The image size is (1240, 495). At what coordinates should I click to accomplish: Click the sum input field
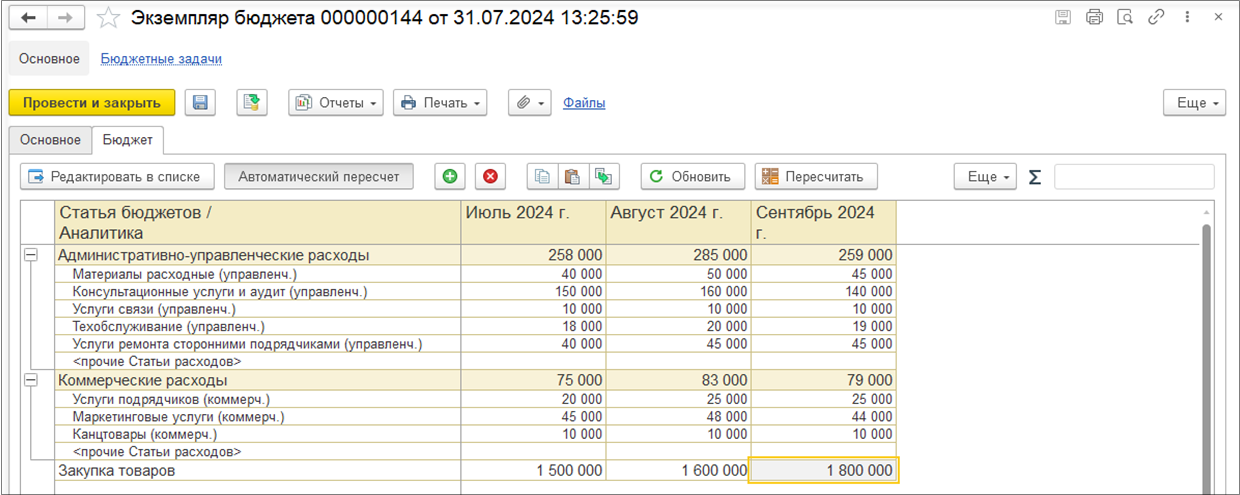(x=1134, y=177)
